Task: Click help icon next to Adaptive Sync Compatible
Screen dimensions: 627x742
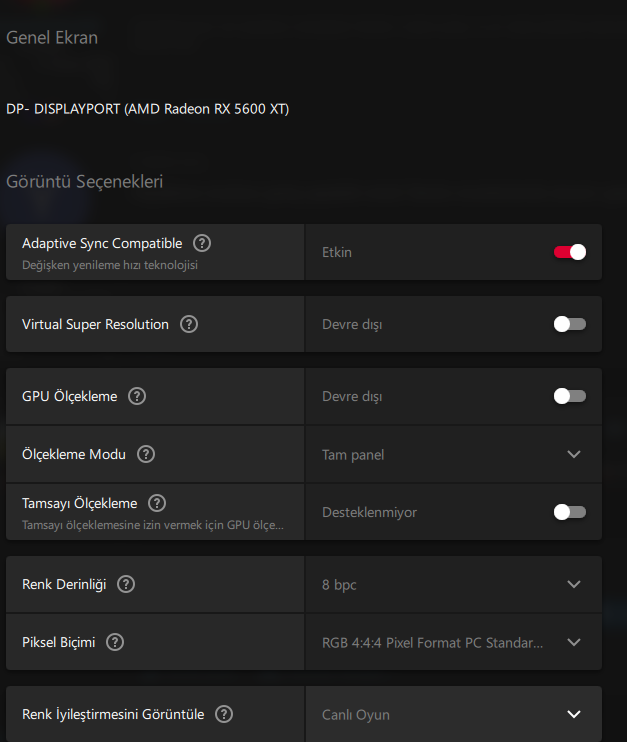Action: (x=202, y=243)
